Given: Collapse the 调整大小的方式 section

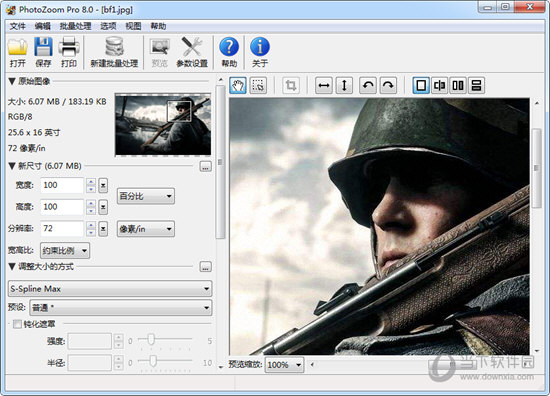Looking at the screenshot, I should (x=12, y=267).
